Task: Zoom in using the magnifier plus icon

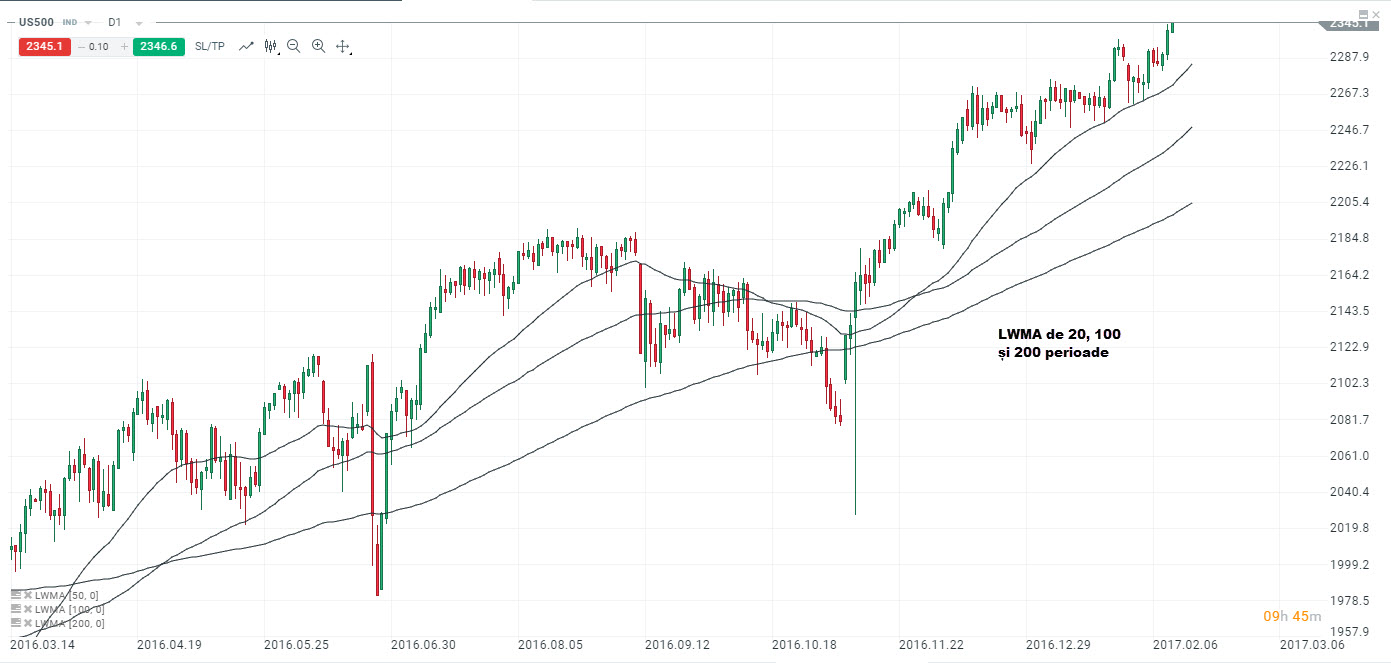Action: point(317,46)
